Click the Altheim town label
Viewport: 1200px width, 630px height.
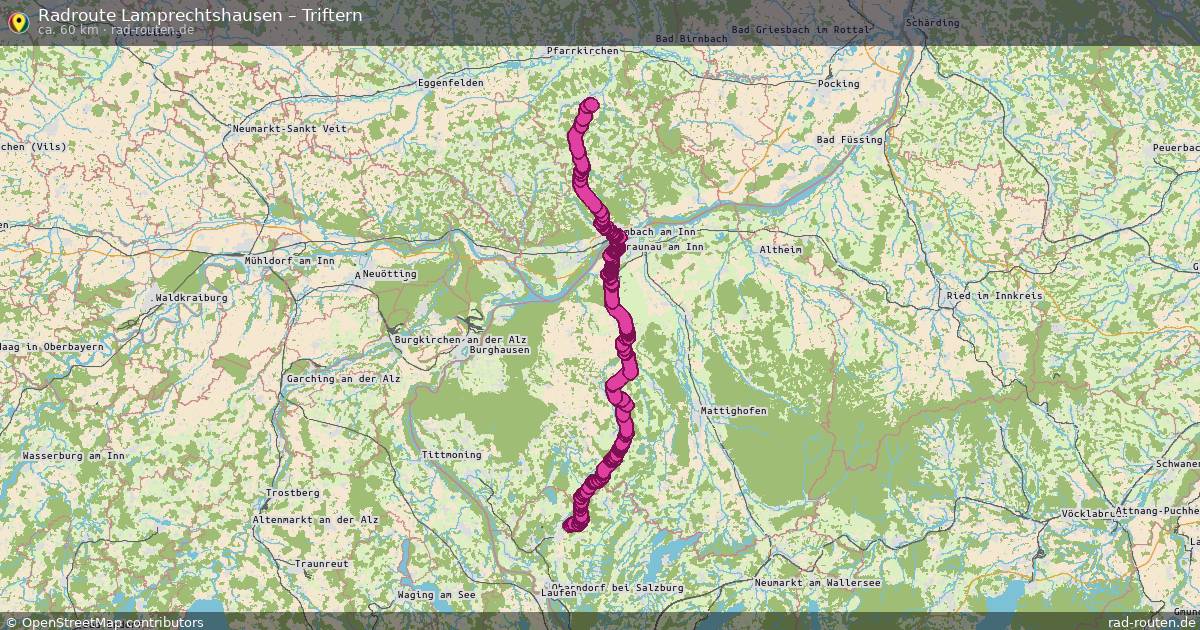[x=781, y=249]
